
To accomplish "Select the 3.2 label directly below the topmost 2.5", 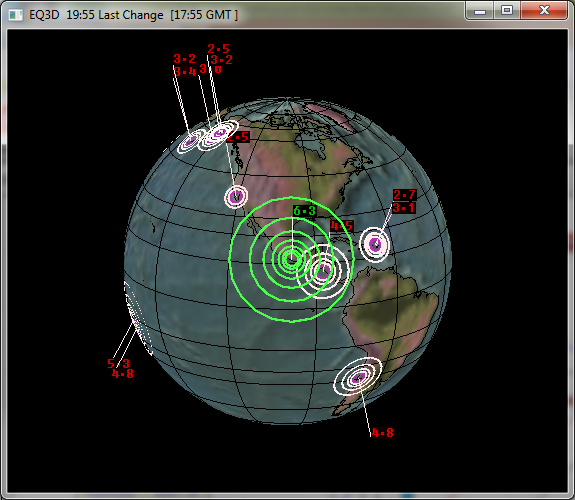I will [x=221, y=60].
